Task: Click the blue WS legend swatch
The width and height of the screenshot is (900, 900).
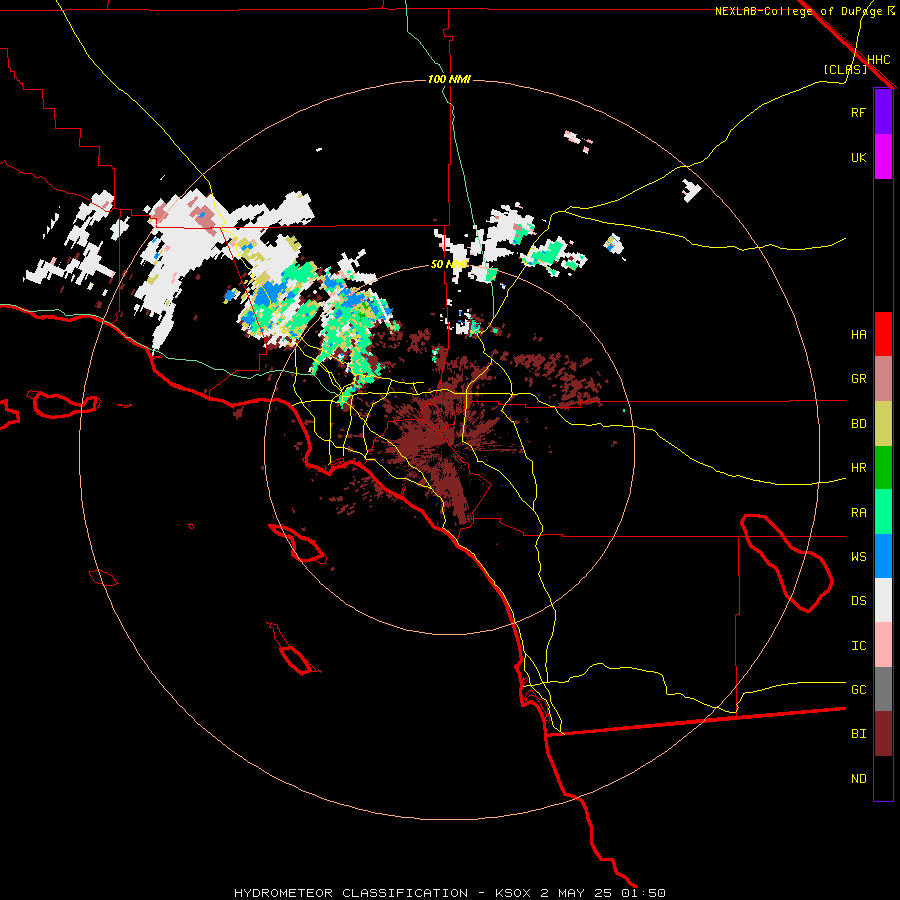Action: (883, 556)
